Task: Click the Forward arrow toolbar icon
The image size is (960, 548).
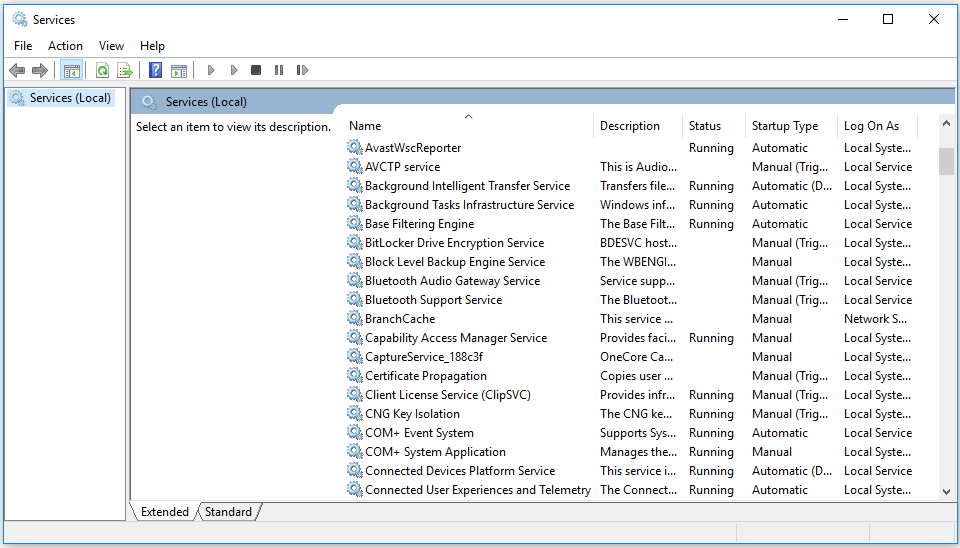Action: (40, 70)
